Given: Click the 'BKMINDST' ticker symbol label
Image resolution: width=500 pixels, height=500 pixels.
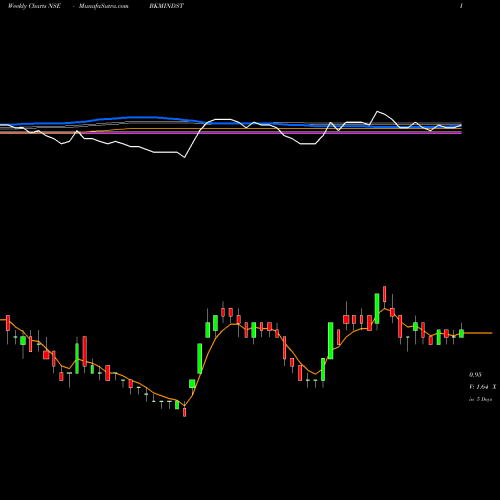Looking at the screenshot, I should (x=166, y=6).
